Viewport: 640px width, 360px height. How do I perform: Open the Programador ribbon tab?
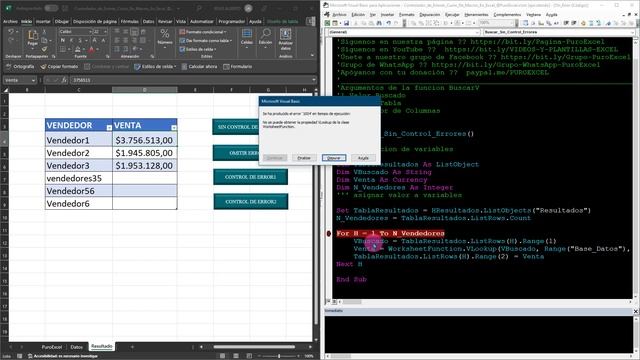point(231,21)
